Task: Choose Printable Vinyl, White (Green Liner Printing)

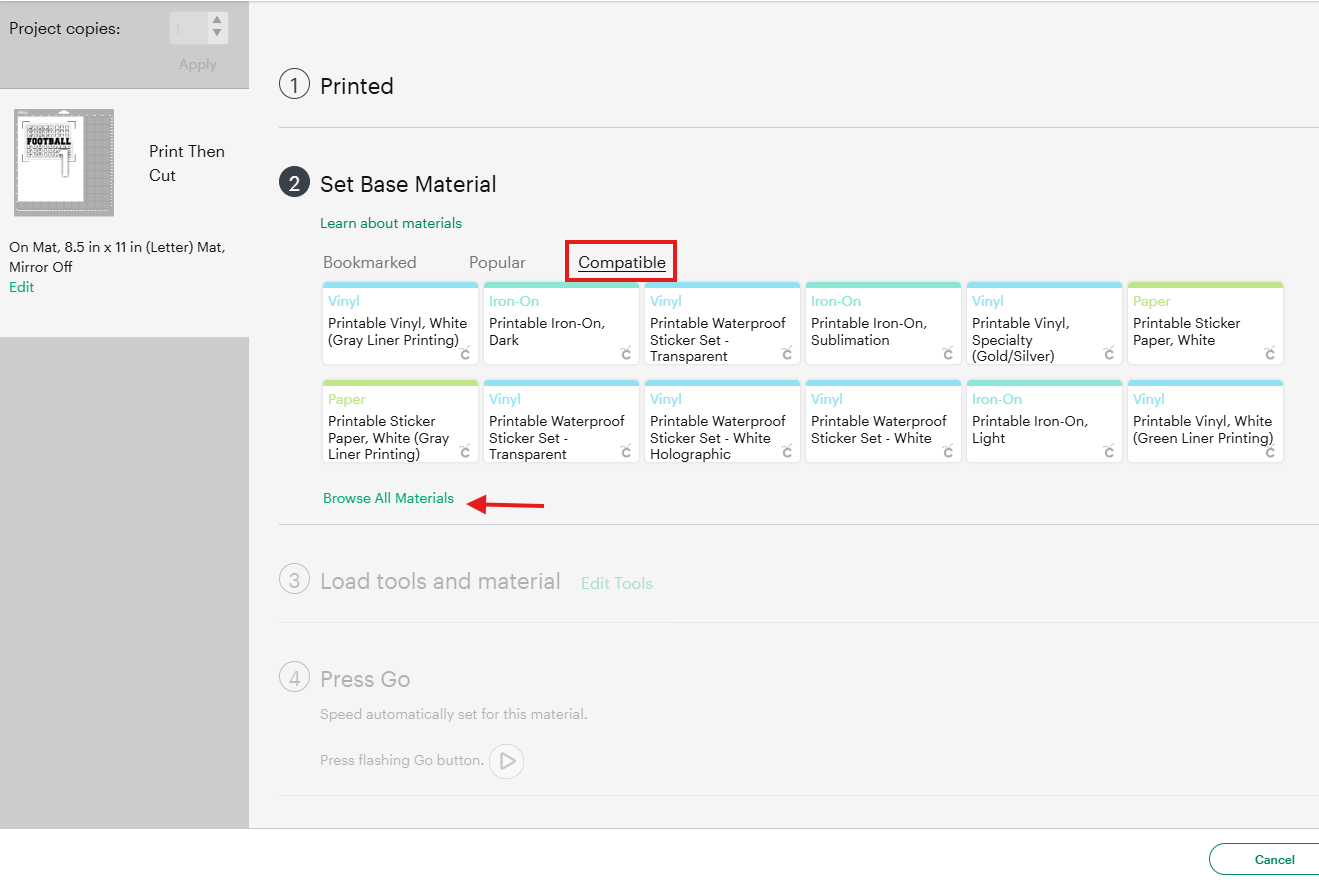Action: [1205, 421]
